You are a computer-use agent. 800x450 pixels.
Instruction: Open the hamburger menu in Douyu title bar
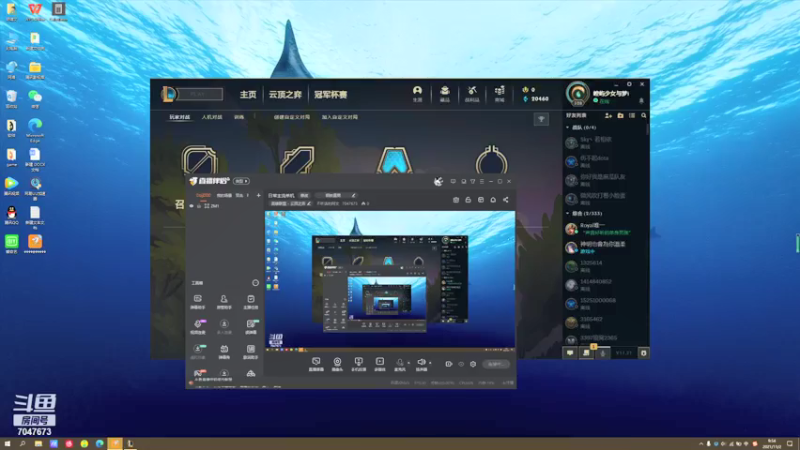(482, 181)
